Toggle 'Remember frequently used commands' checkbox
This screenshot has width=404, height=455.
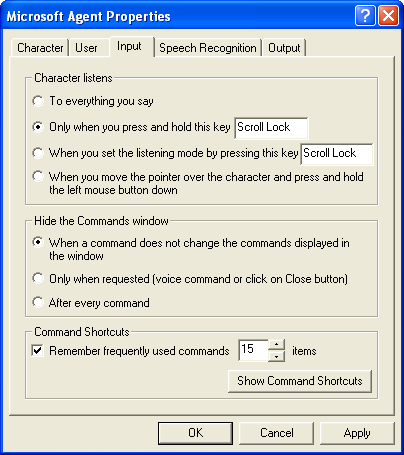coord(38,351)
